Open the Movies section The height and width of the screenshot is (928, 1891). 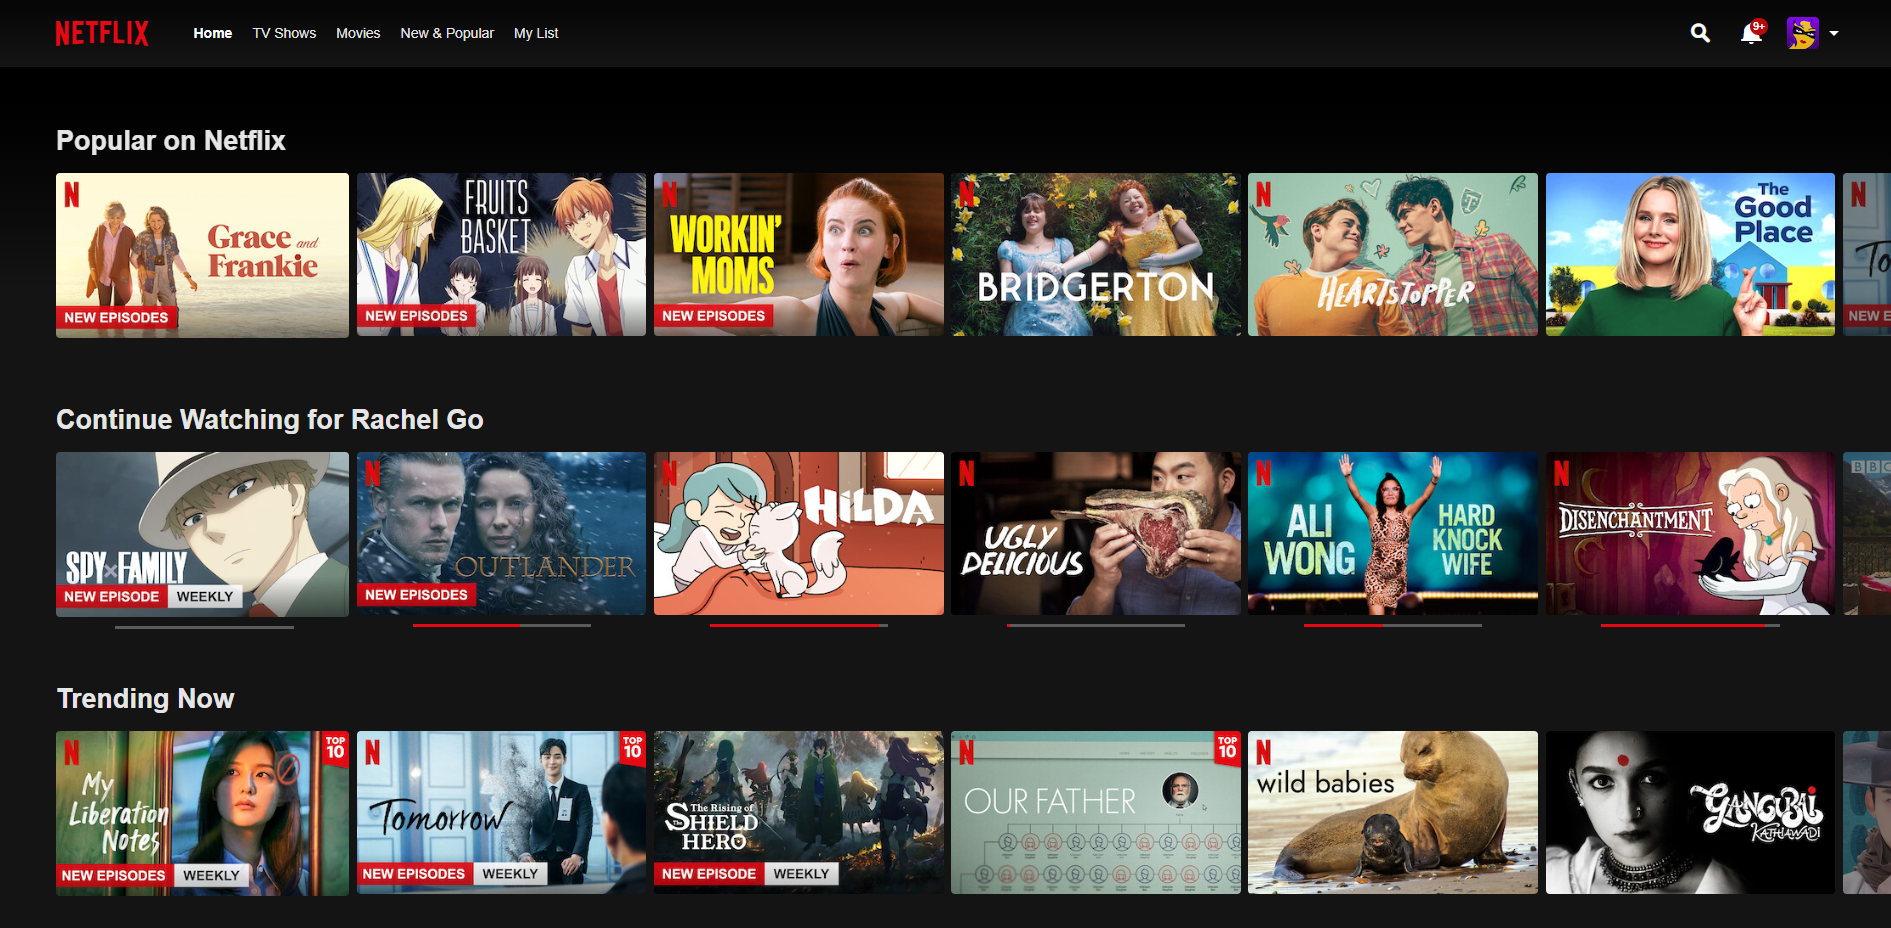(358, 33)
